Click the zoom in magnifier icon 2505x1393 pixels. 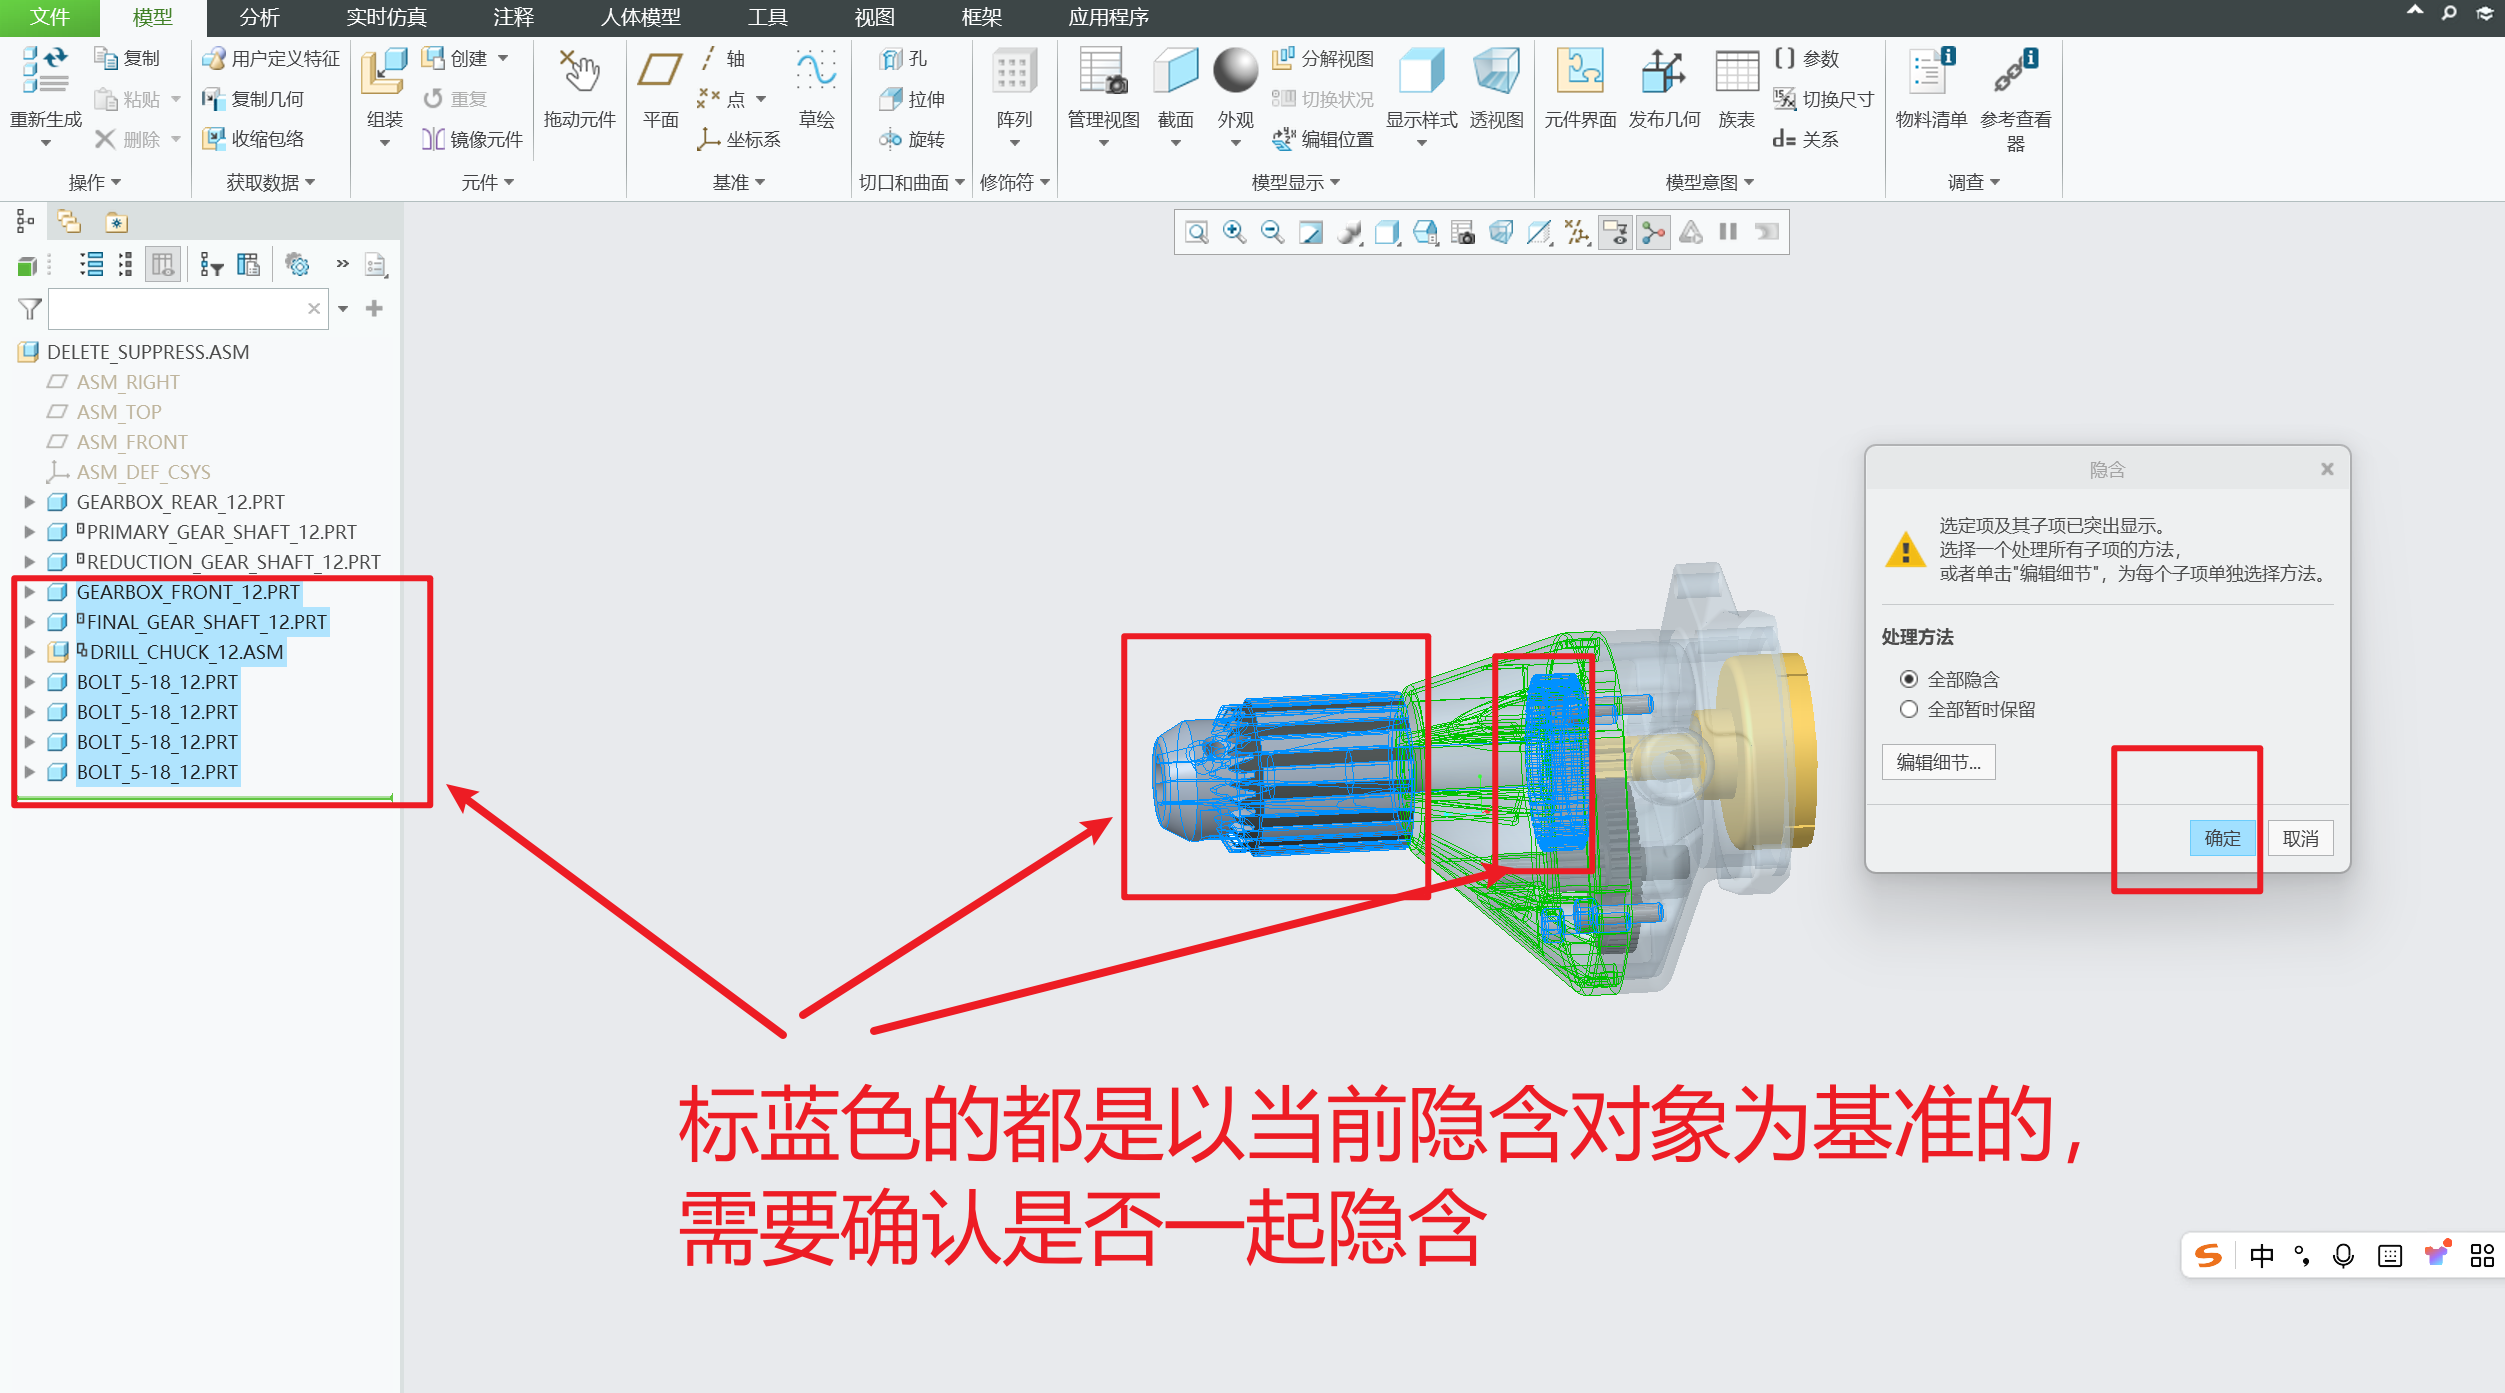coord(1234,232)
